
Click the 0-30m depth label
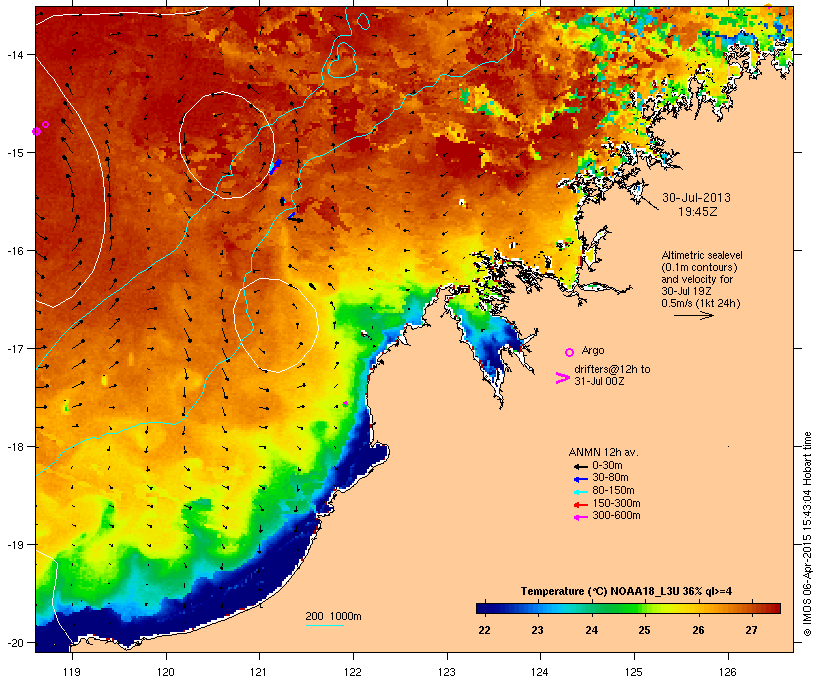coord(607,466)
